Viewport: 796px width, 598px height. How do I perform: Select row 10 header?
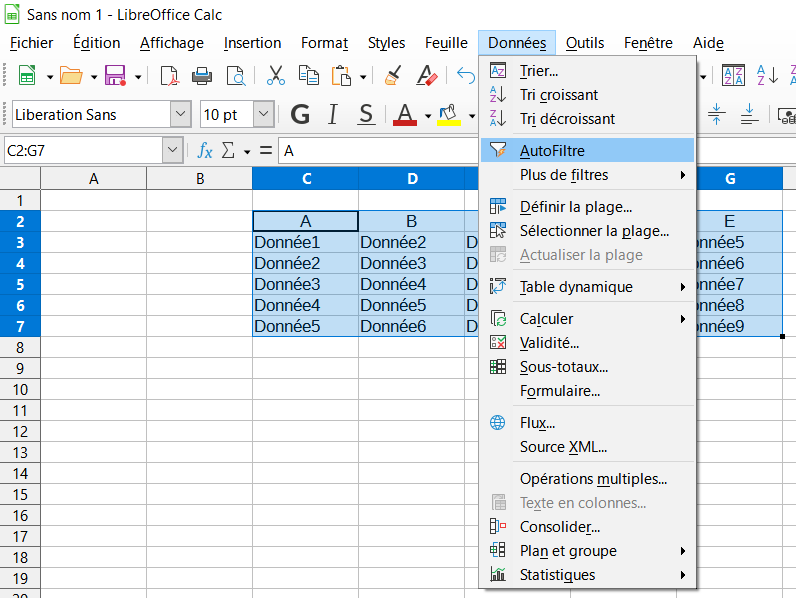[20, 390]
